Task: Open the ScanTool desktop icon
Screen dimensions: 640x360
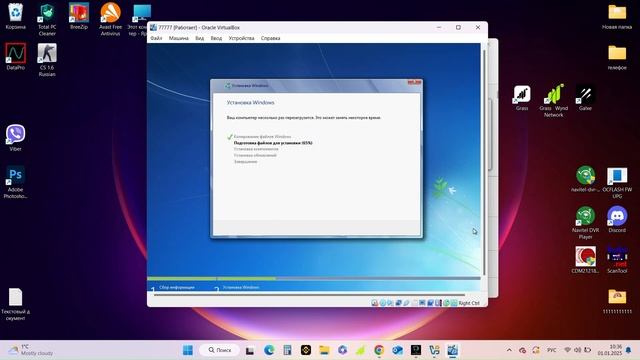Action: tap(617, 260)
